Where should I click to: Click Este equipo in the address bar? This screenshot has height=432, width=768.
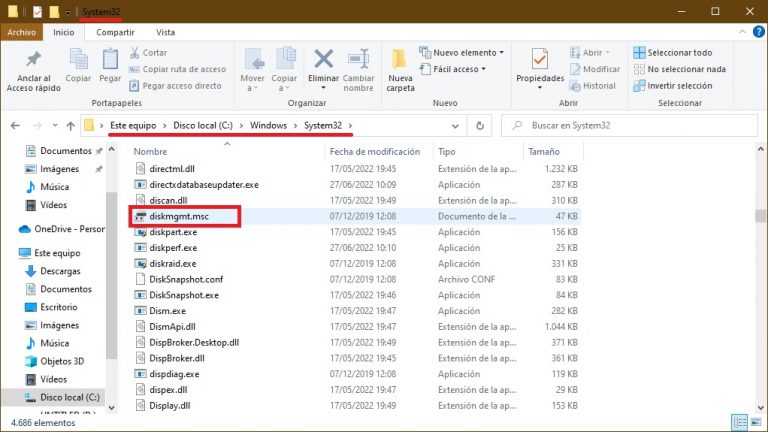[133, 125]
